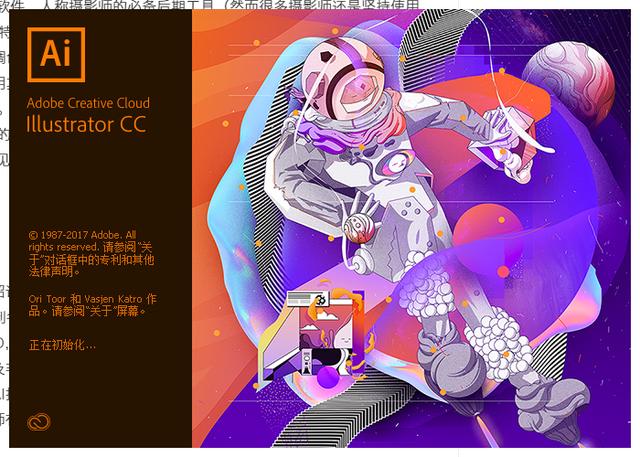Image resolution: width=640 pixels, height=457 pixels.
Task: Click the 'Adobe Creative Cloud' text
Action: coord(88,103)
